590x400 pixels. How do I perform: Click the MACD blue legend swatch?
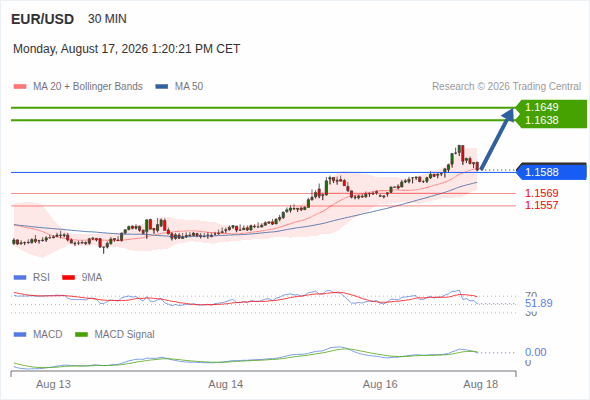(20, 335)
